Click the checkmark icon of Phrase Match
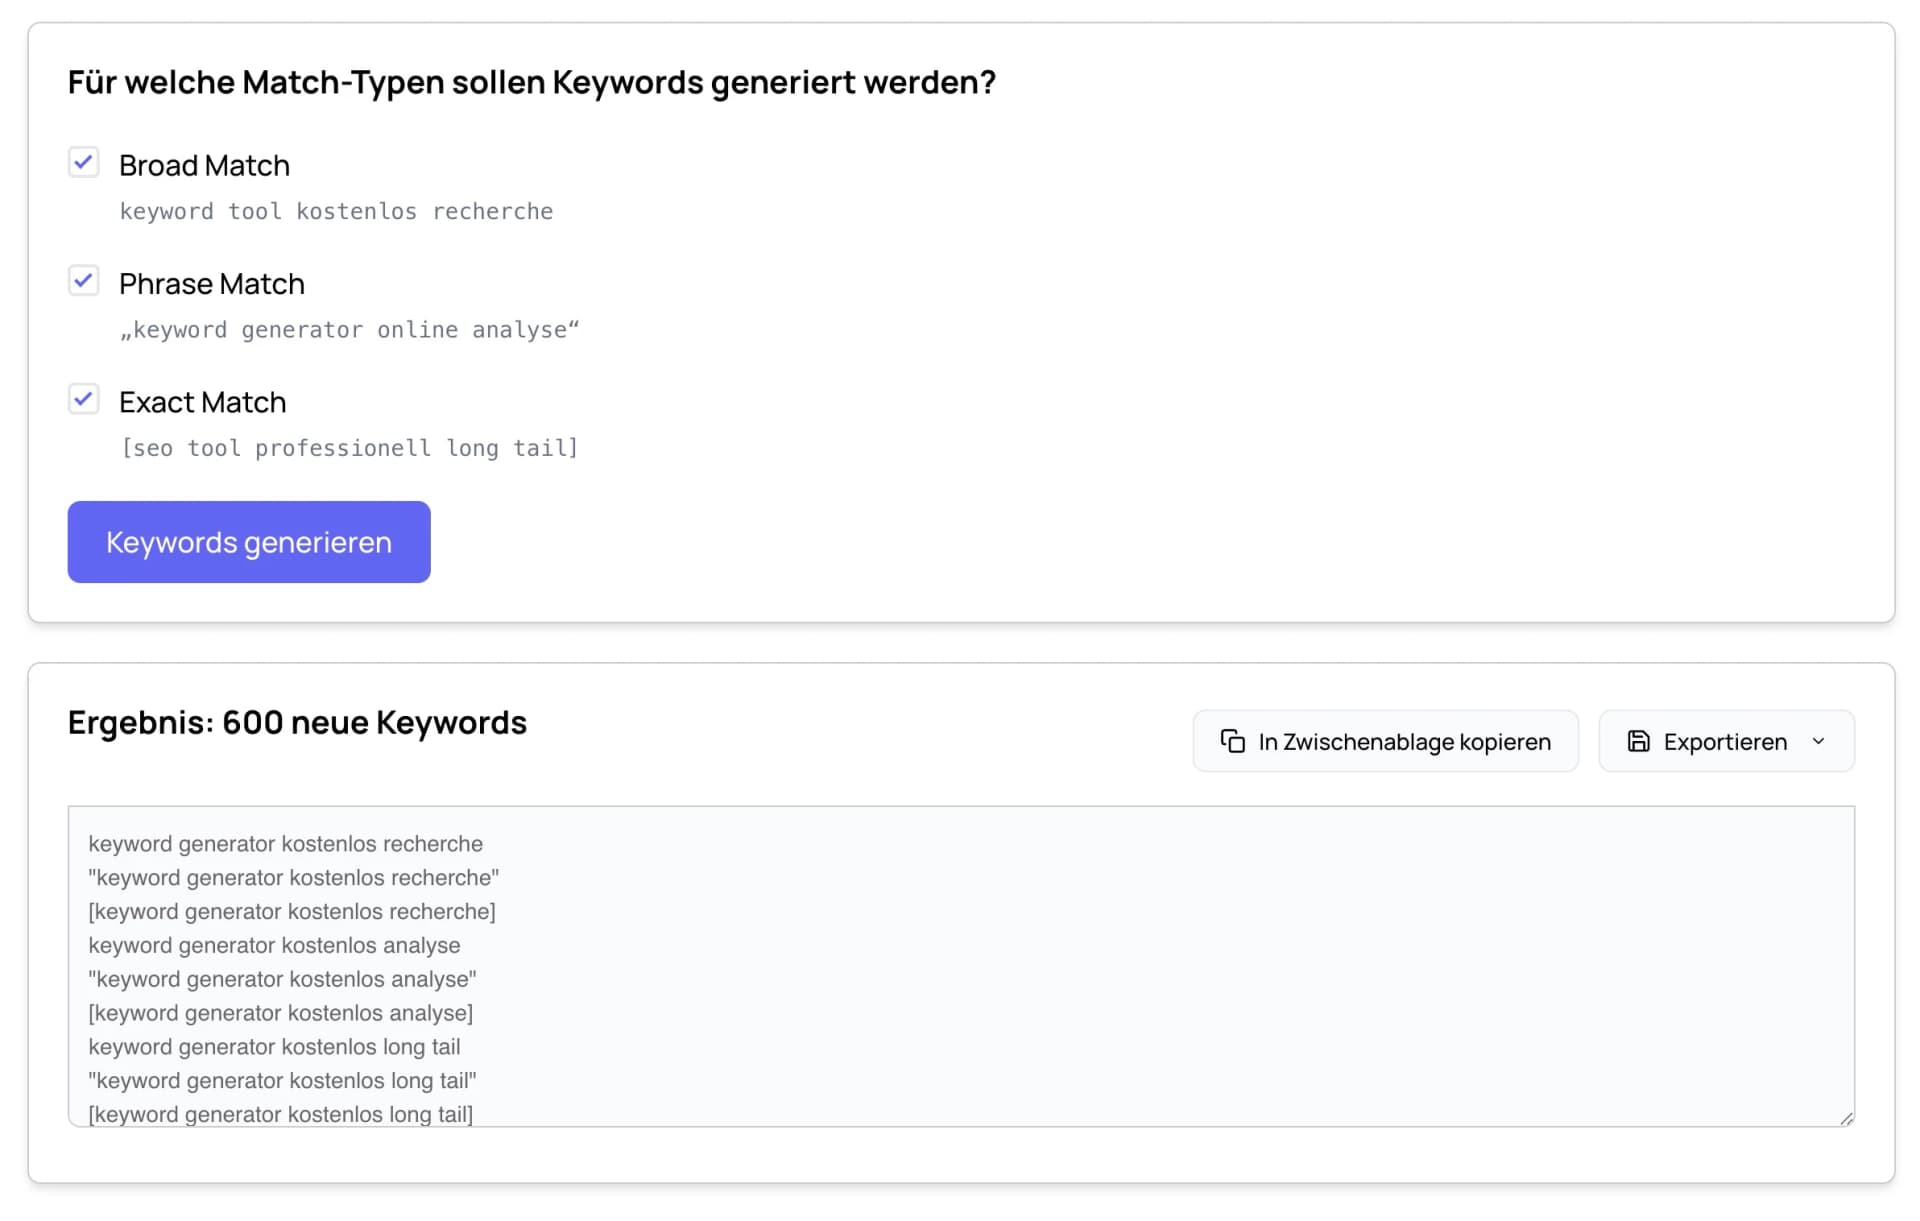The width and height of the screenshot is (1920, 1221). 84,280
